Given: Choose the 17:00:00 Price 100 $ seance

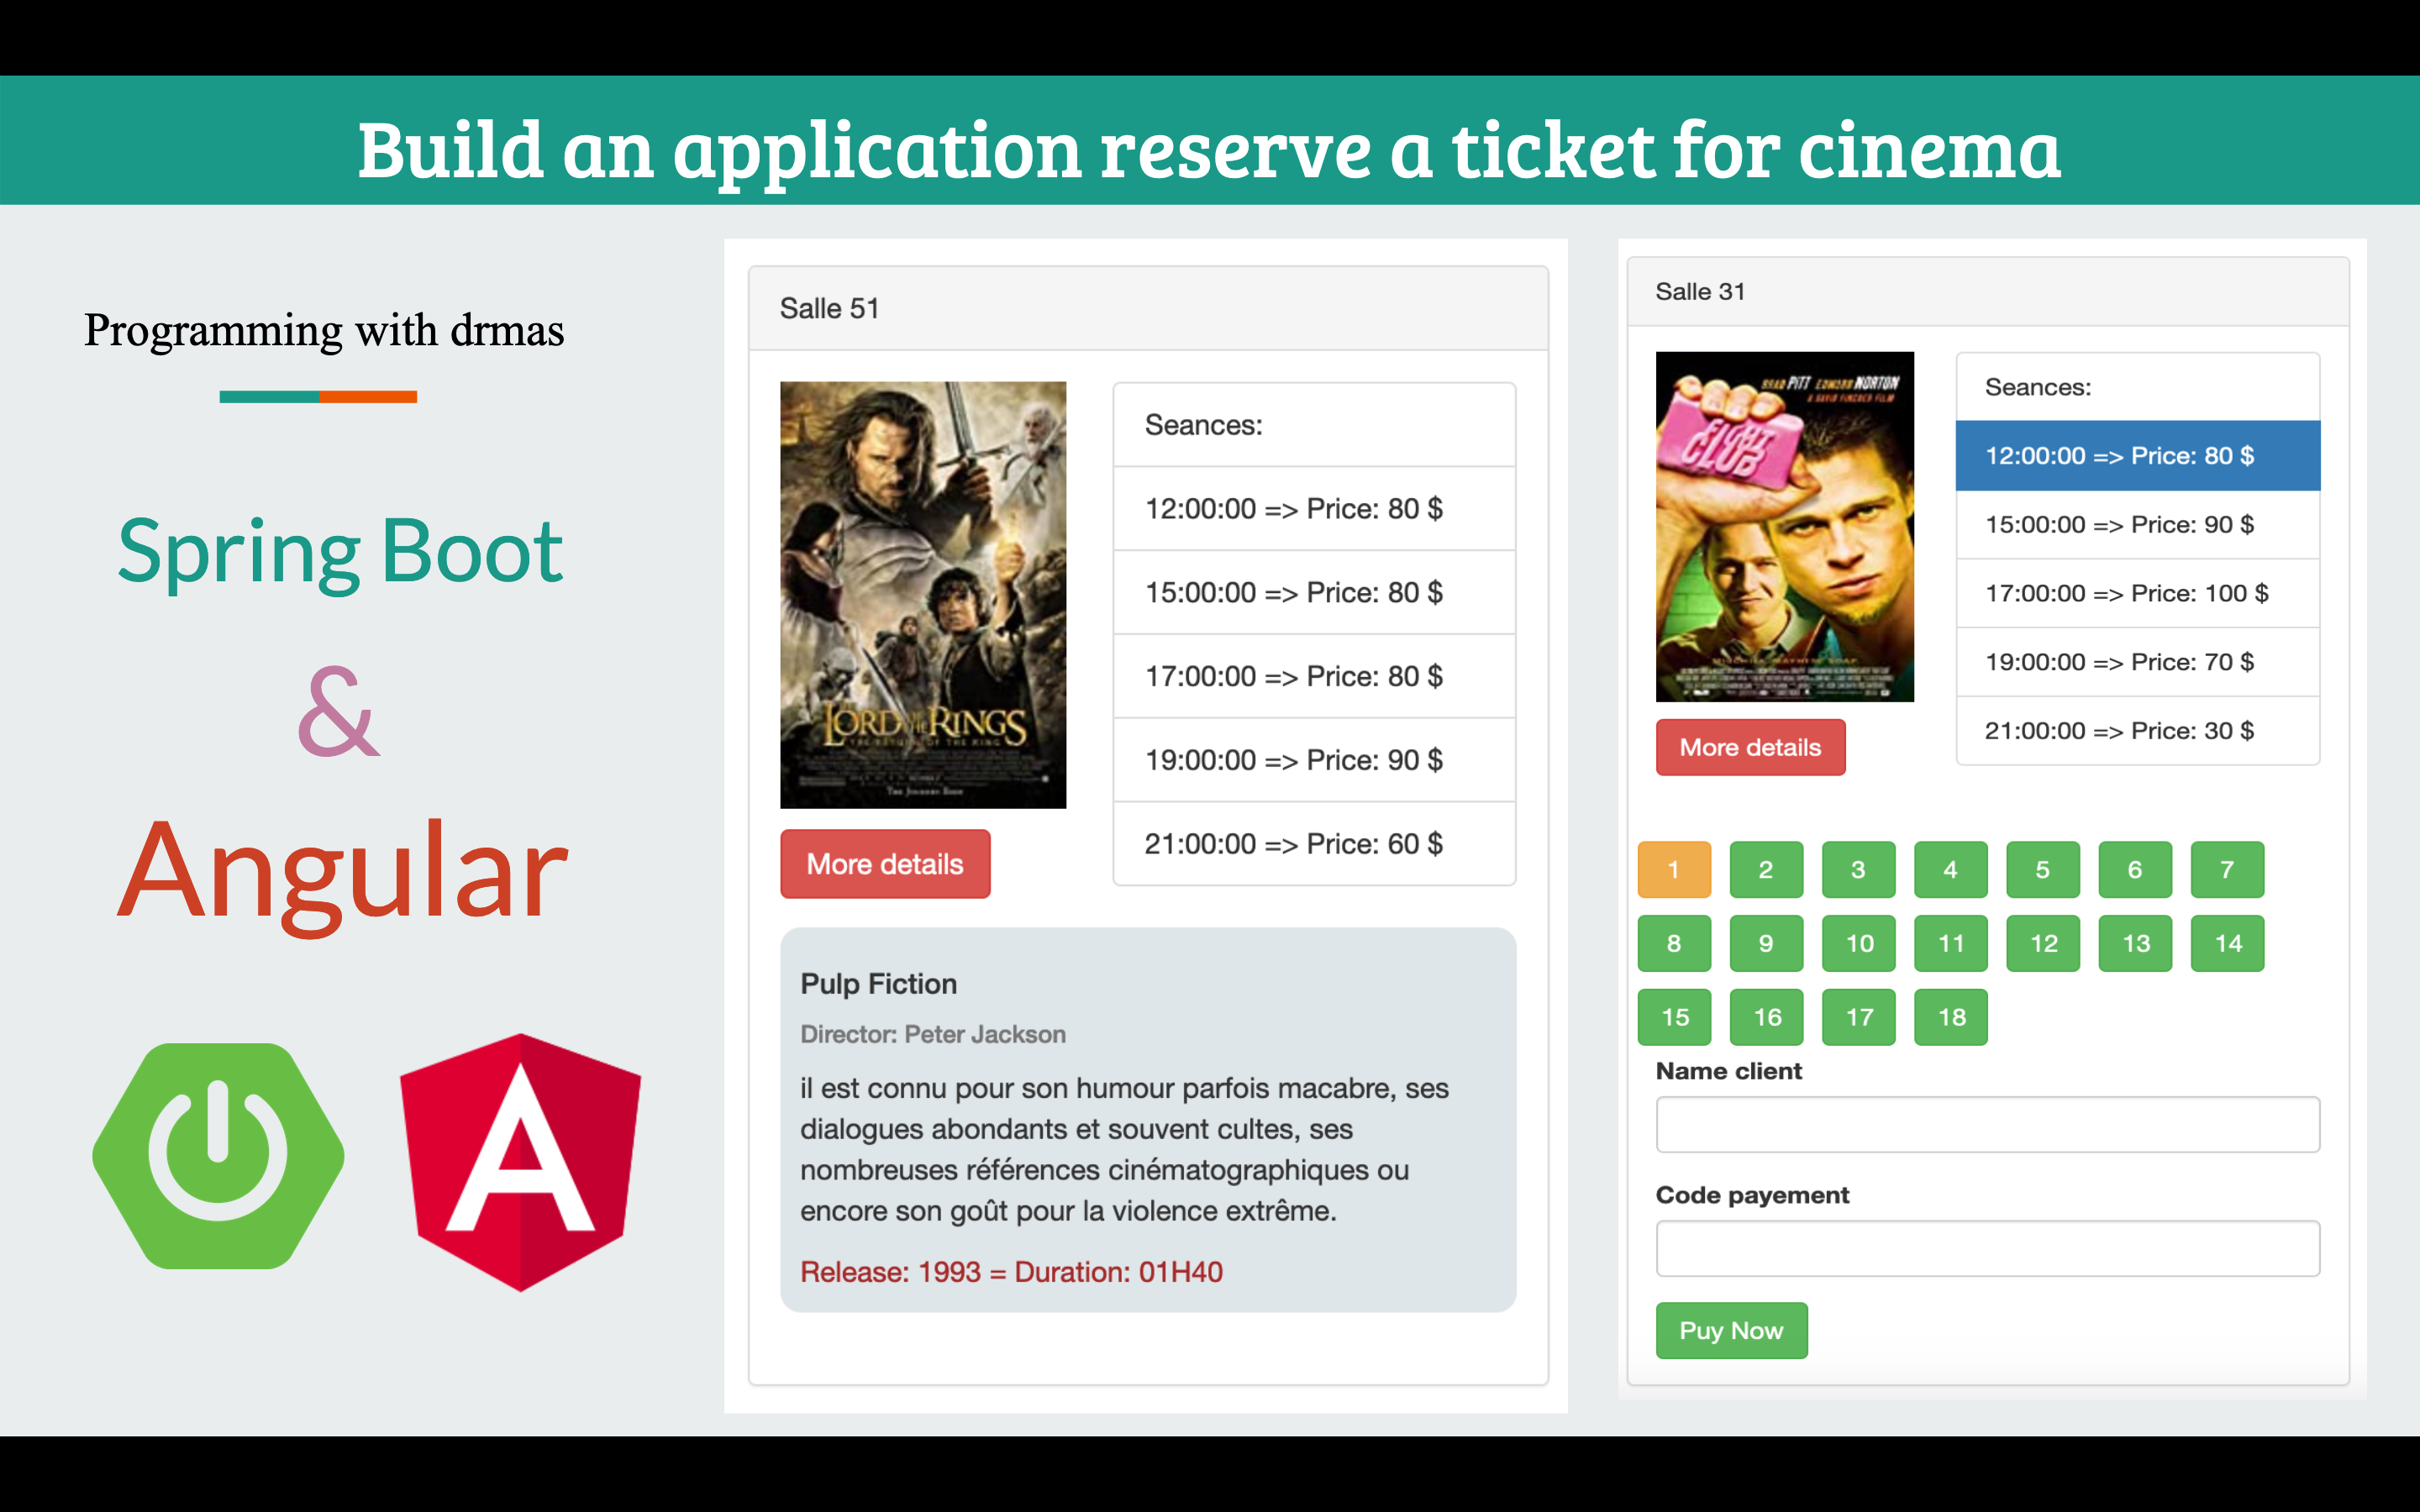Looking at the screenshot, I should [2137, 593].
